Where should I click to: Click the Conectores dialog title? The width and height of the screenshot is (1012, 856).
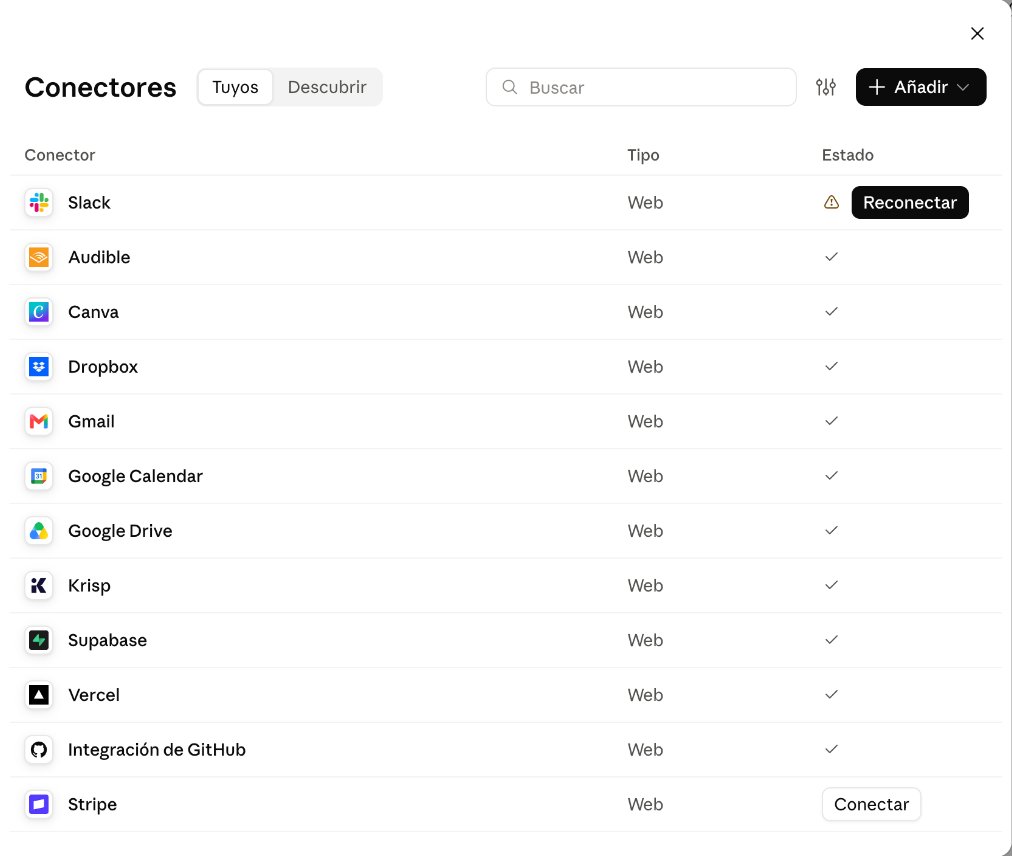click(x=101, y=87)
